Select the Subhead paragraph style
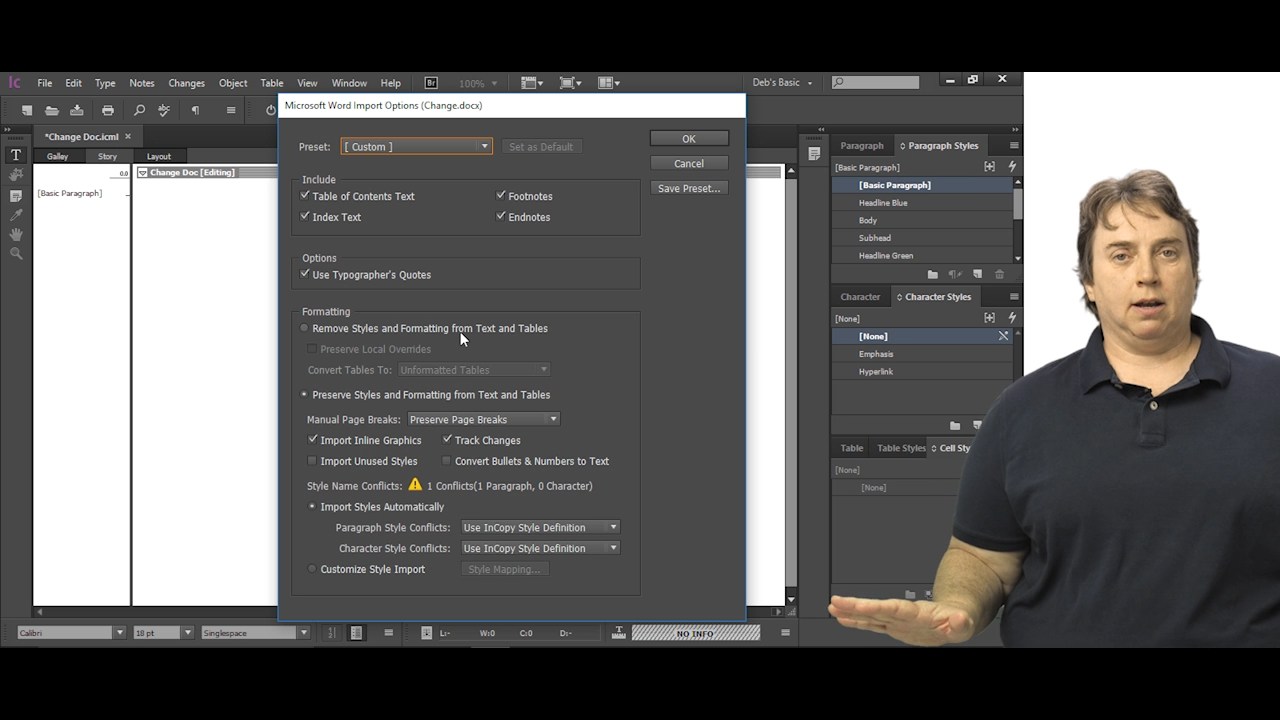Image resolution: width=1280 pixels, height=720 pixels. (922, 238)
